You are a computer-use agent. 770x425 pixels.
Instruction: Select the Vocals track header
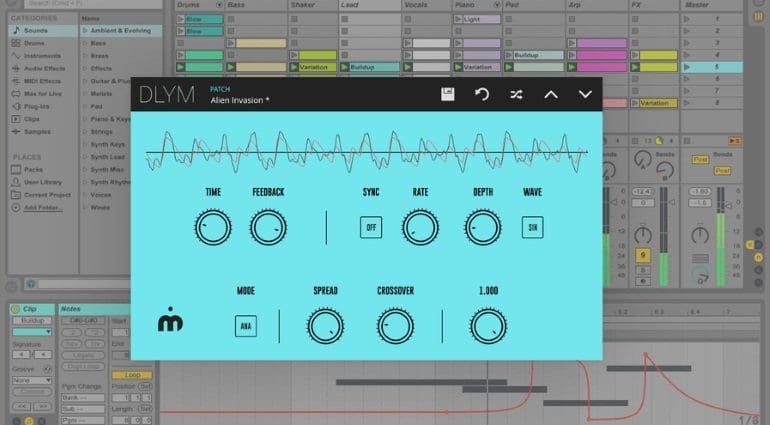tap(426, 5)
